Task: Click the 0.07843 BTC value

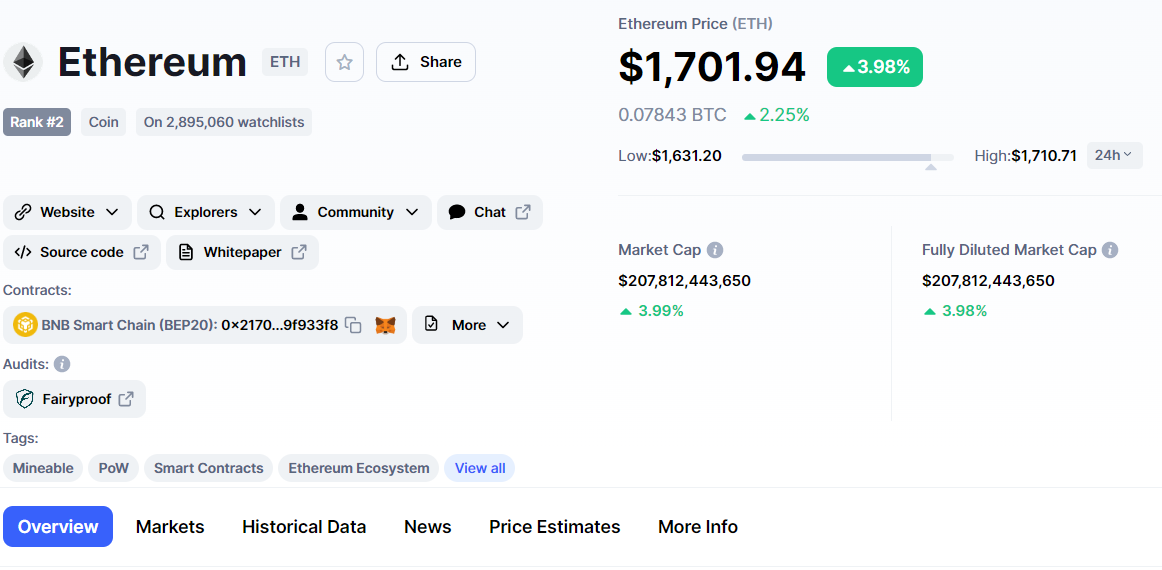Action: pyautogui.click(x=672, y=115)
